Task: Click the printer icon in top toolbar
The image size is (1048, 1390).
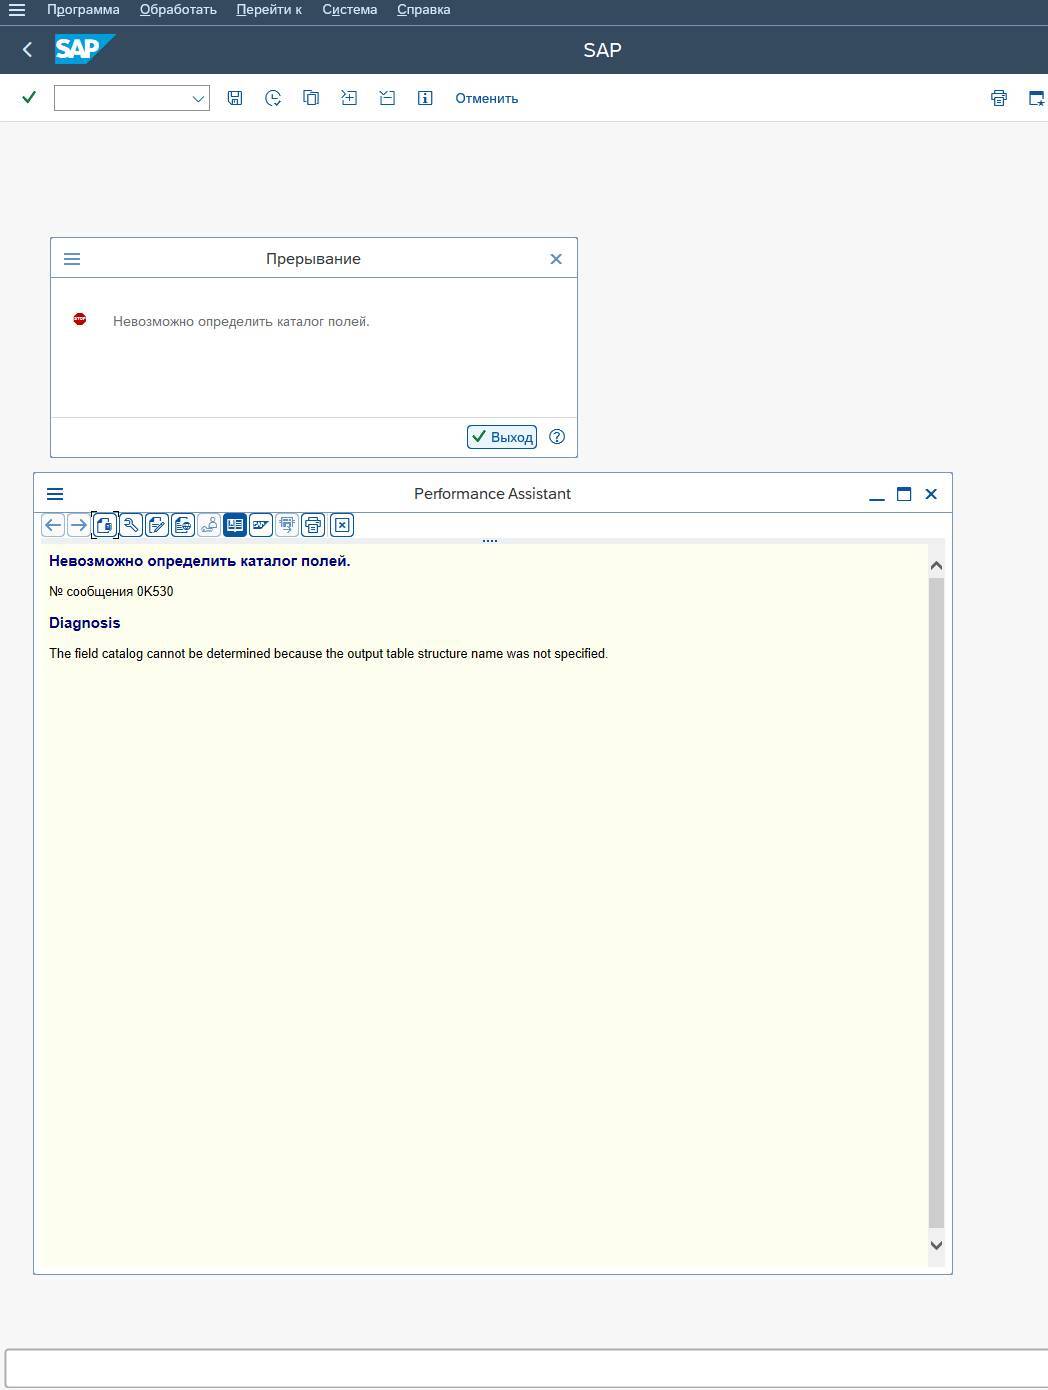Action: (x=998, y=98)
